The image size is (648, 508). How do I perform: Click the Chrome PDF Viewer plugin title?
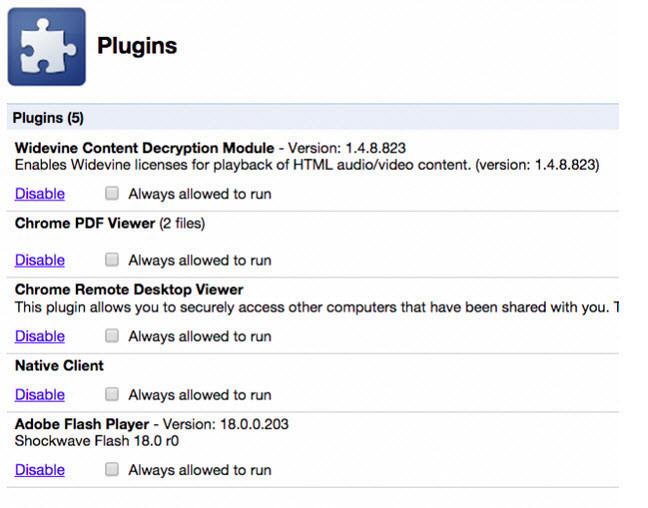click(85, 223)
